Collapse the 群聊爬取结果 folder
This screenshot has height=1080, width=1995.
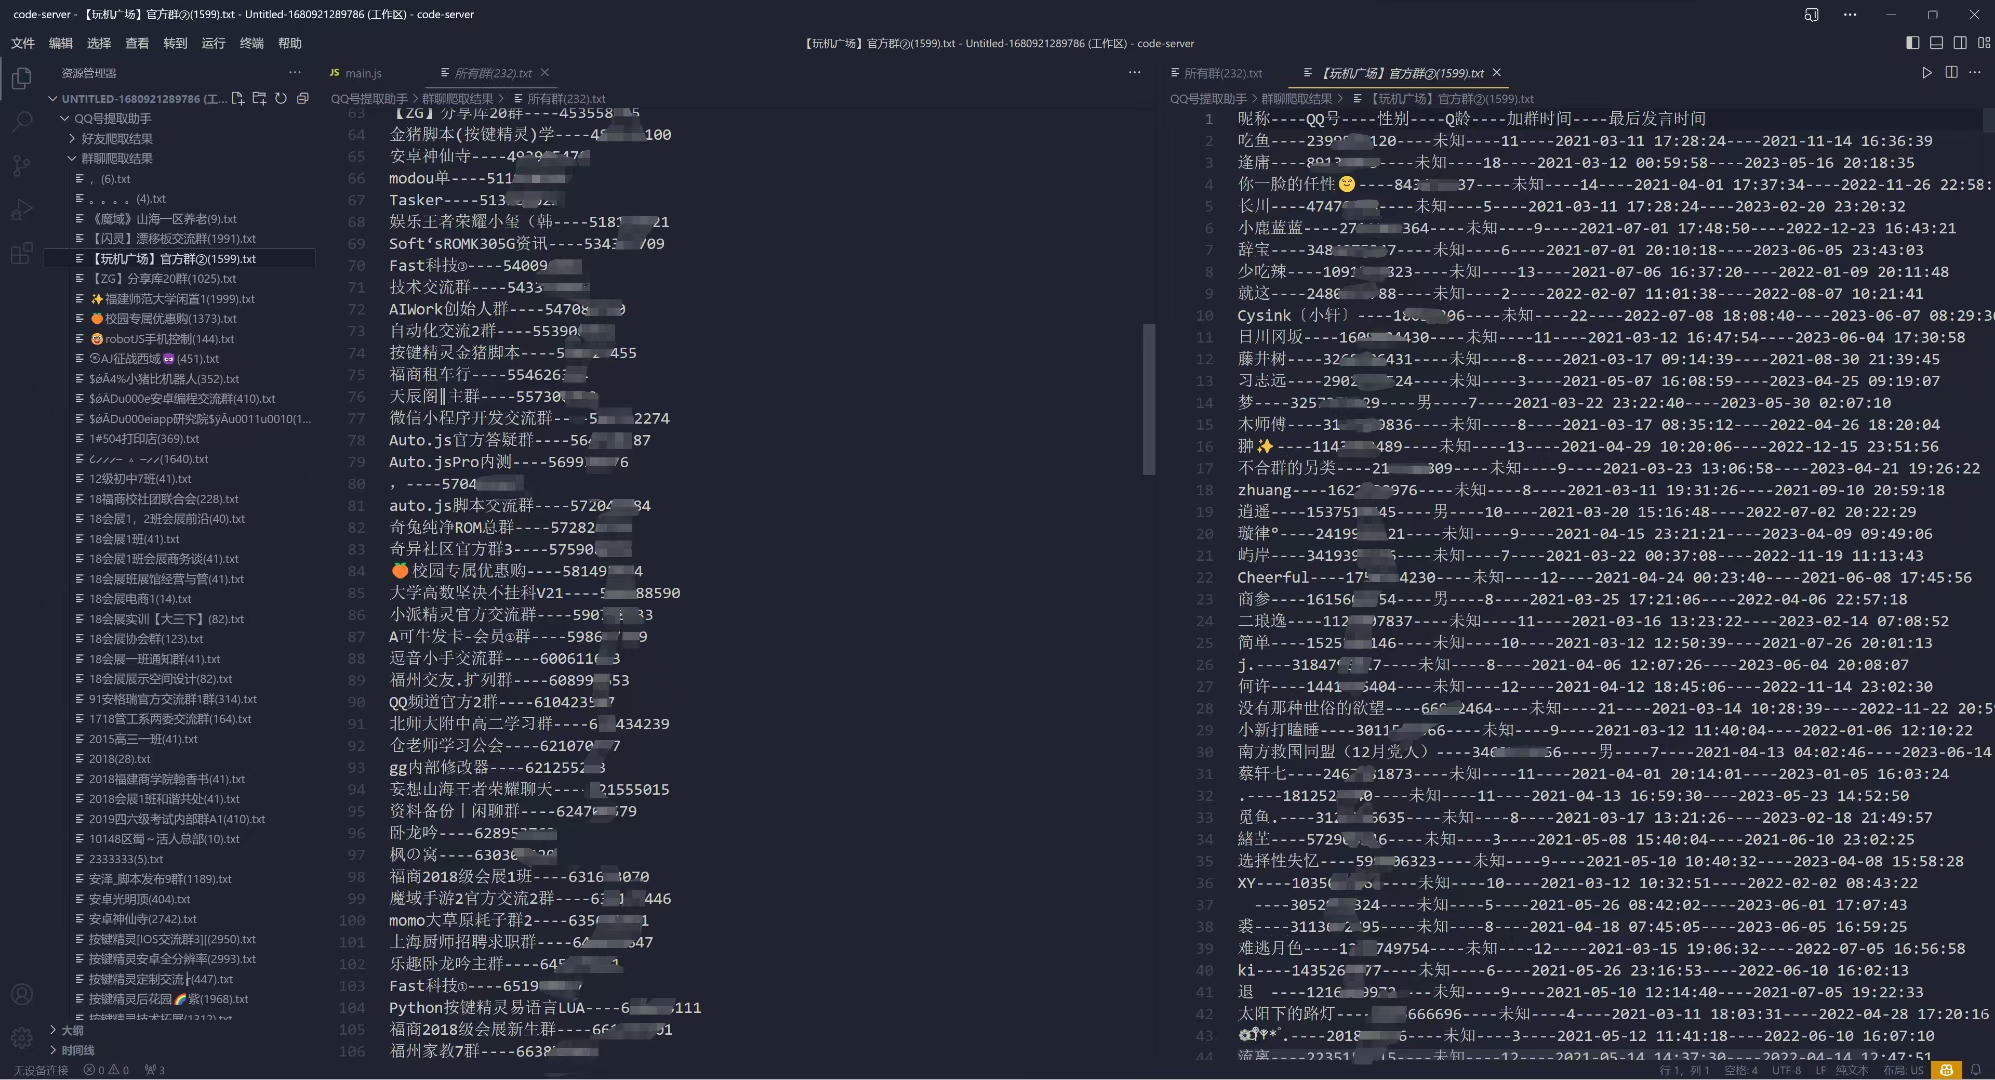click(116, 158)
